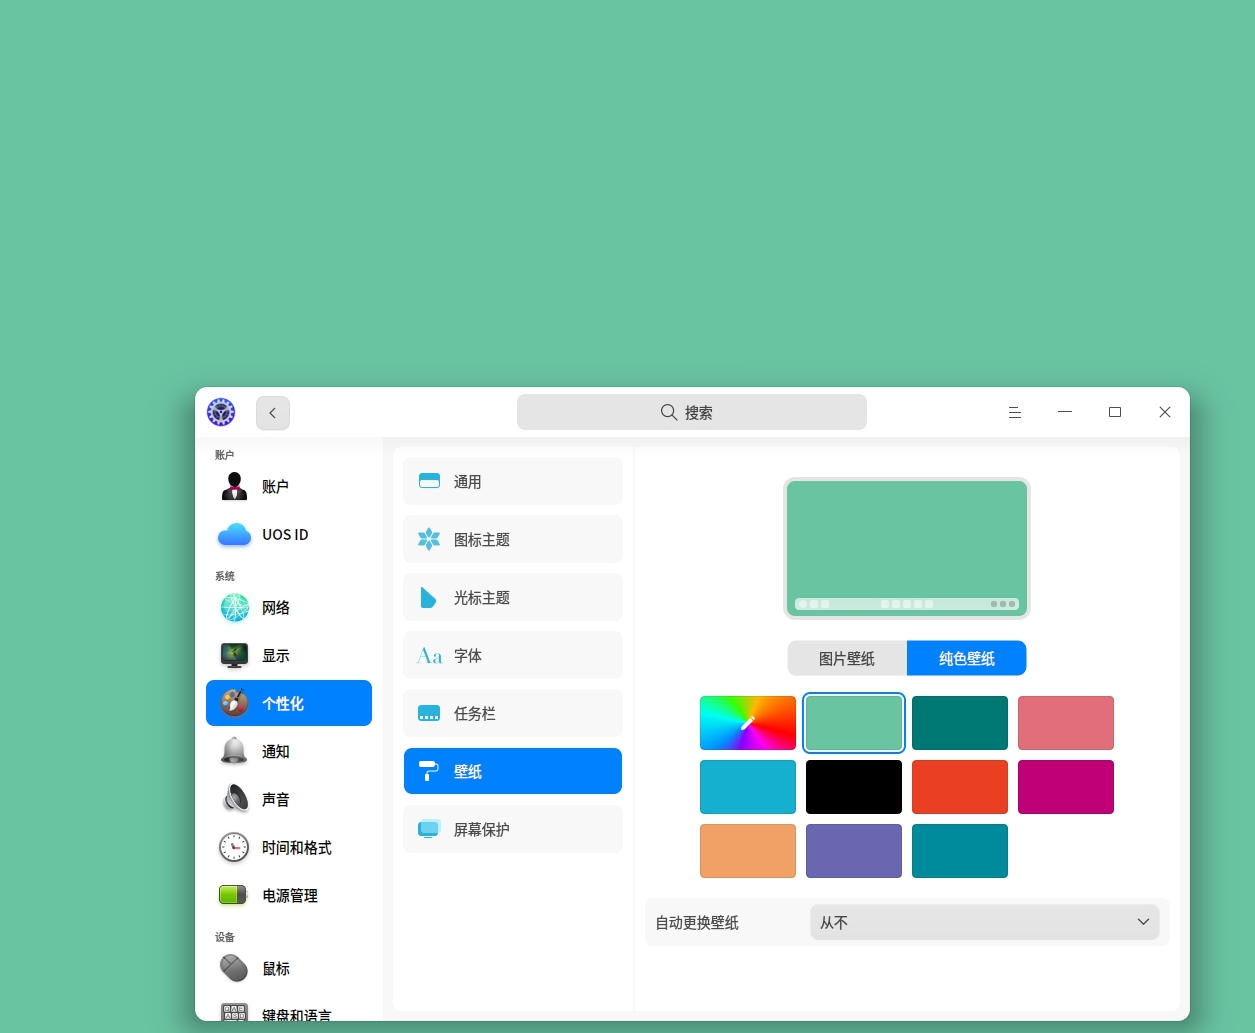This screenshot has width=1255, height=1033.
Task: Choose the black wallpaper color
Action: 854,787
